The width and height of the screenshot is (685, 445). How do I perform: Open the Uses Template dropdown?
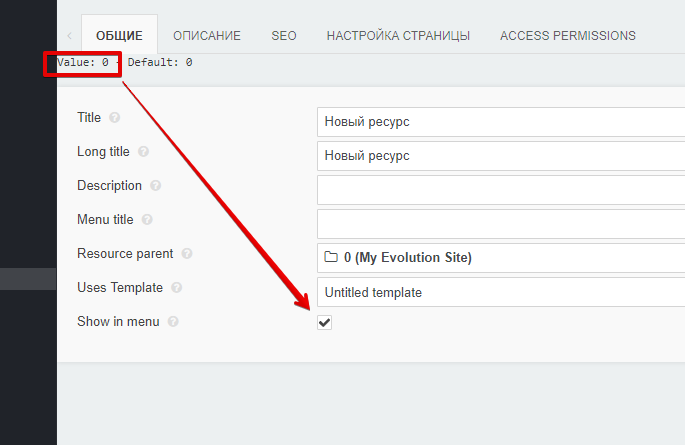click(x=501, y=292)
